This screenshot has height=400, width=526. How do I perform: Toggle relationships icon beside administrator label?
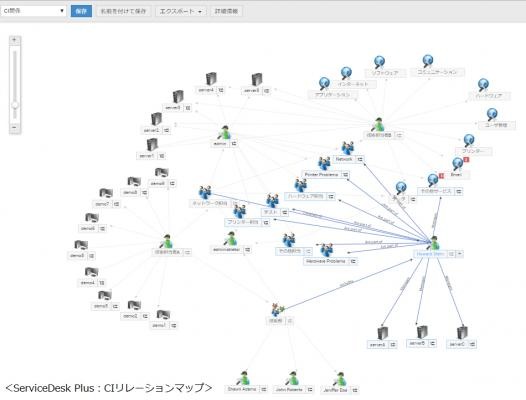(247, 250)
